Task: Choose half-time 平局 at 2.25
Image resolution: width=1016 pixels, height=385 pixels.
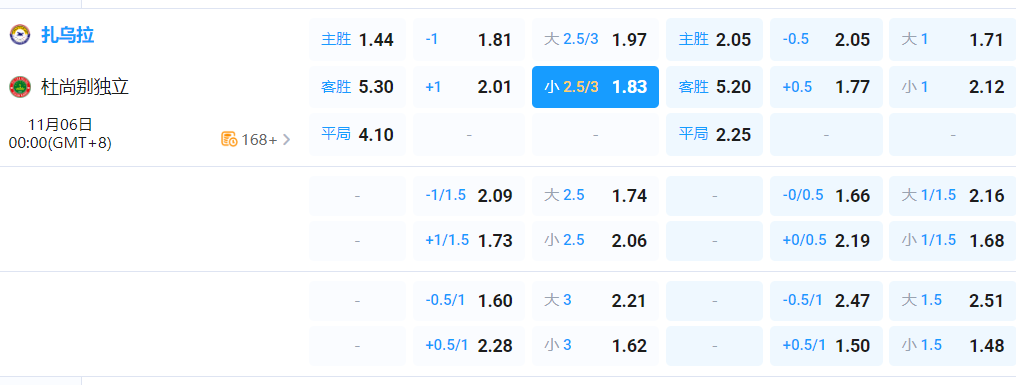Action: click(x=715, y=134)
